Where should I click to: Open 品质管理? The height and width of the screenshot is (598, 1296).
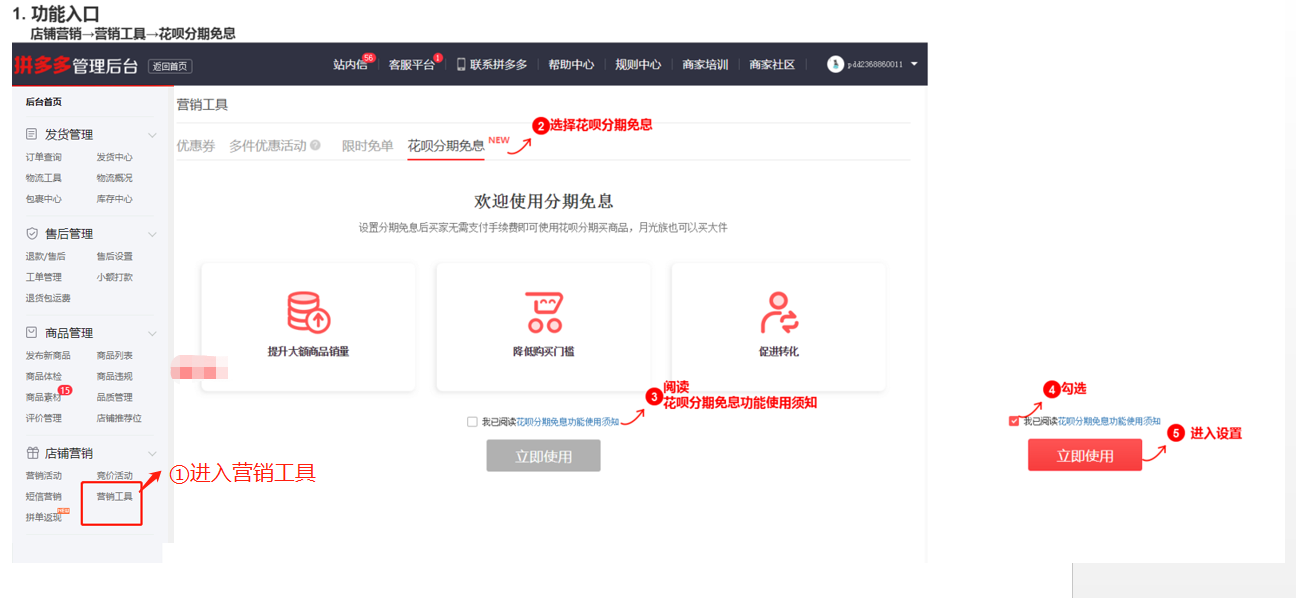coord(114,397)
